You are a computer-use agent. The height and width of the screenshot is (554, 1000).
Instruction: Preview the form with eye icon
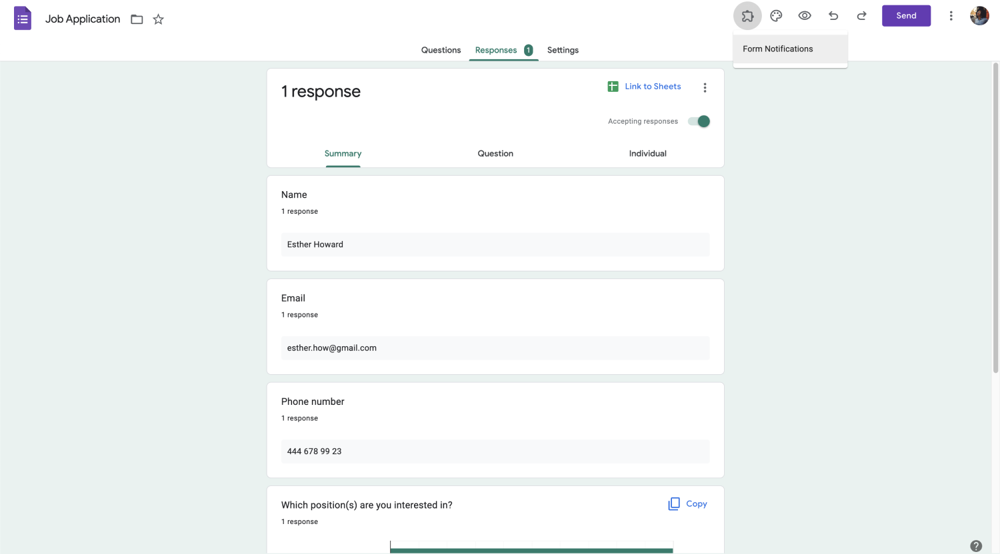coord(804,16)
